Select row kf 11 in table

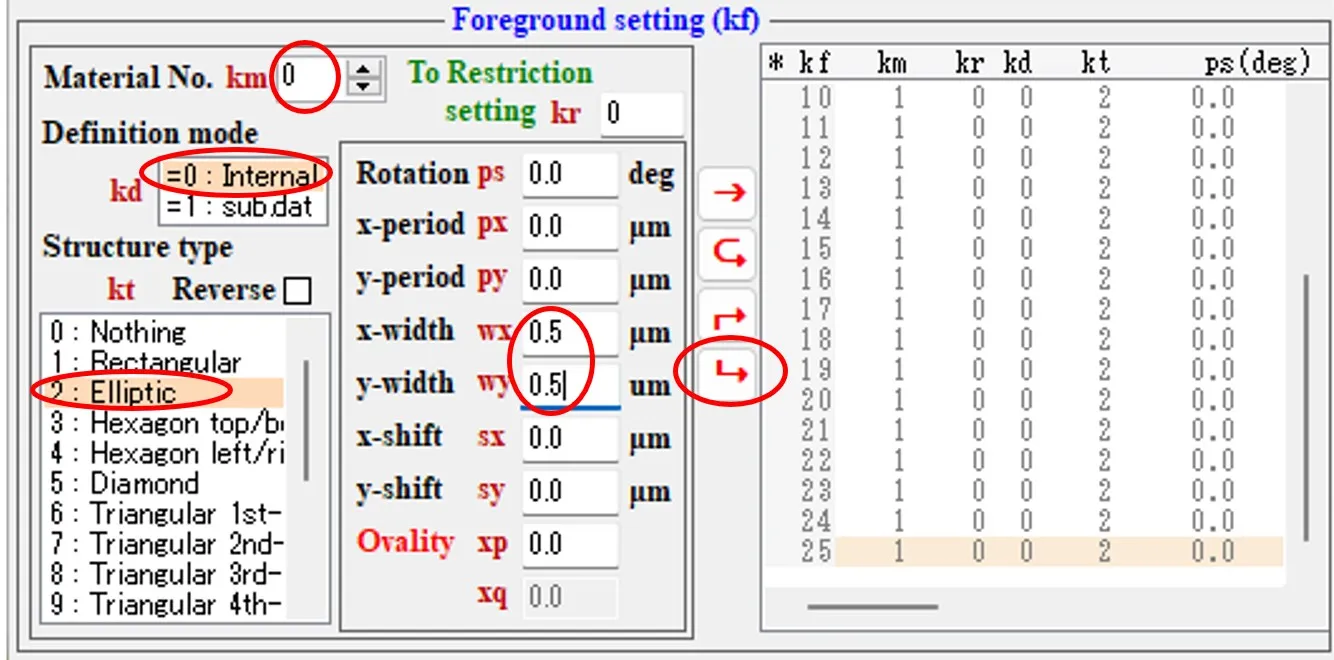pyautogui.click(x=1025, y=128)
